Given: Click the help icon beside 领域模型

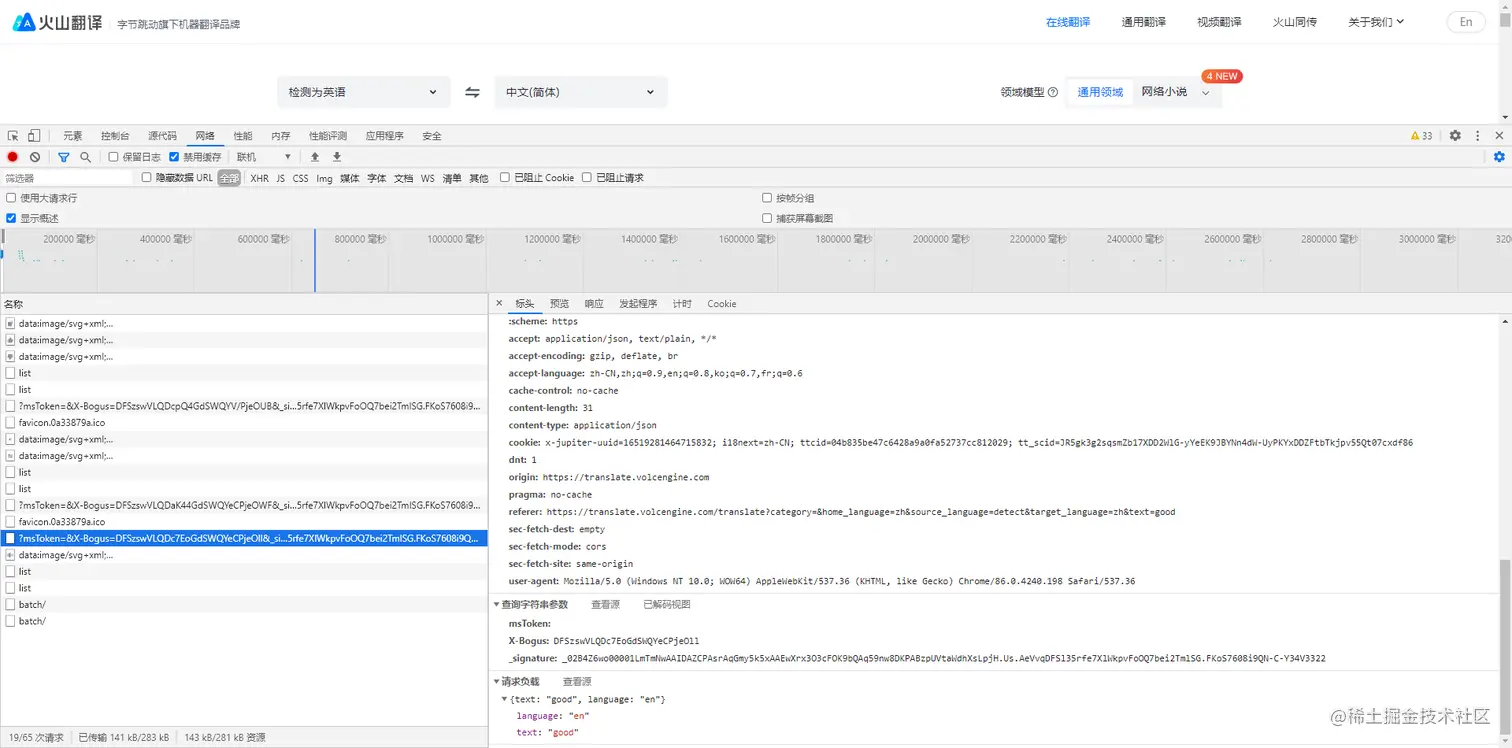Looking at the screenshot, I should pos(1052,92).
